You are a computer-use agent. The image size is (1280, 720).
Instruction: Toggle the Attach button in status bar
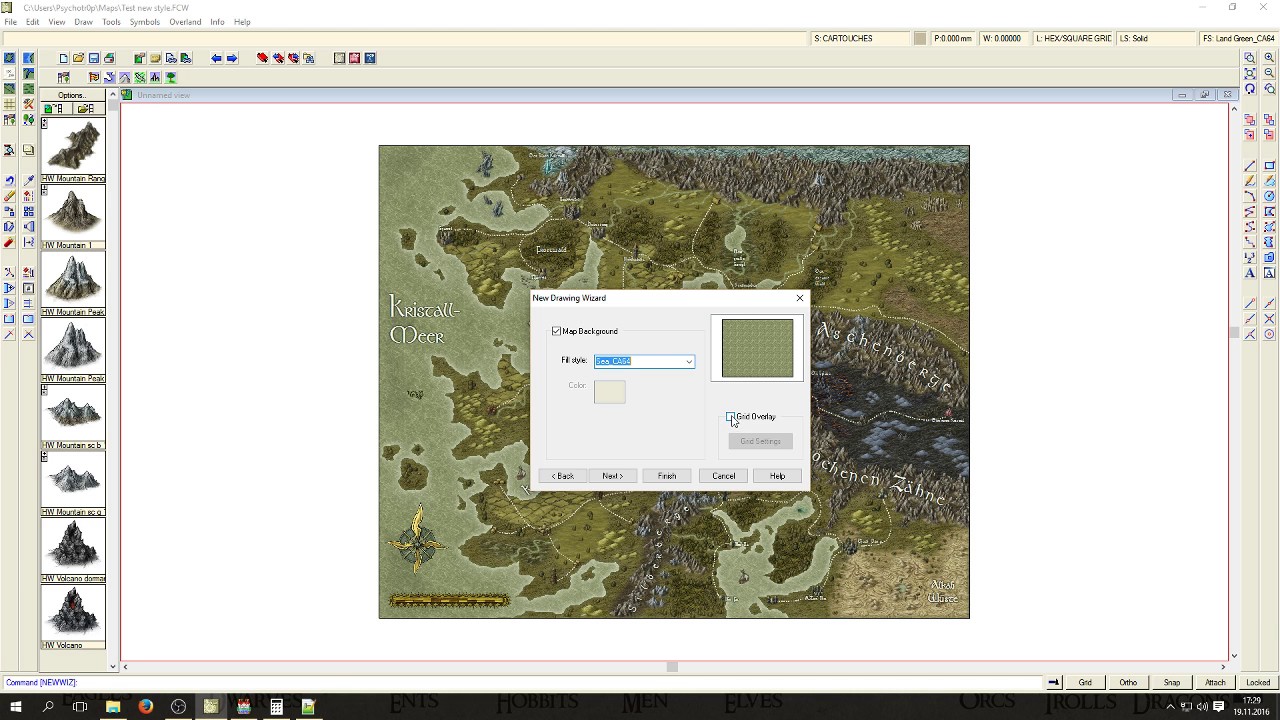(x=1215, y=682)
